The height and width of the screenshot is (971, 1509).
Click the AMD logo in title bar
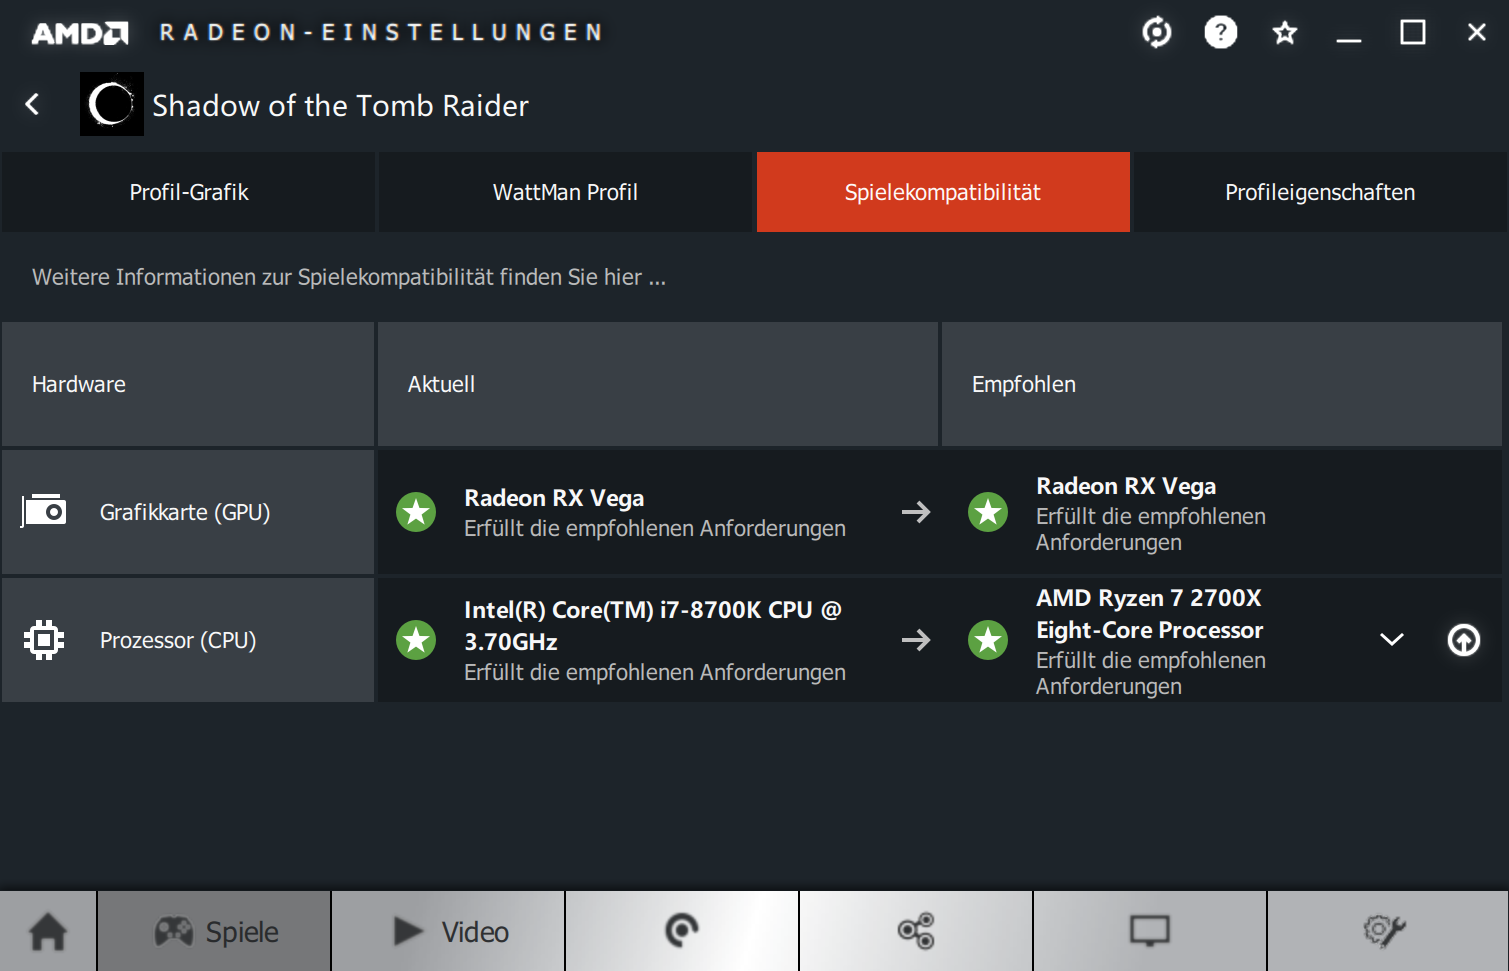[80, 33]
